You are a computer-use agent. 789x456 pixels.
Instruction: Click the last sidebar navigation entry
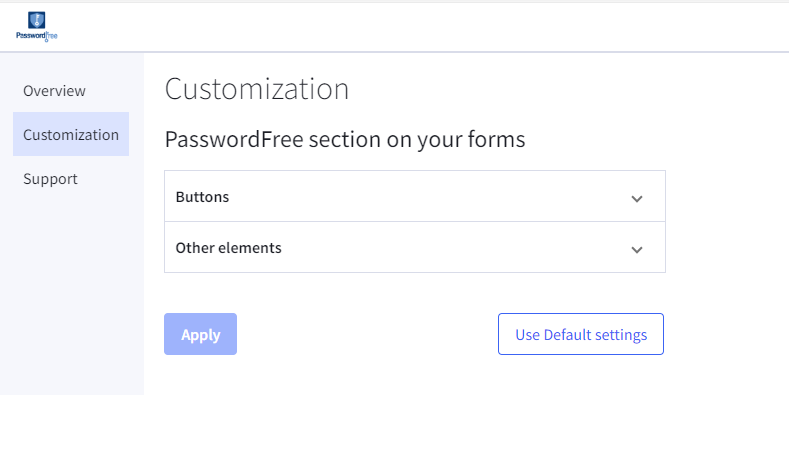(x=50, y=179)
